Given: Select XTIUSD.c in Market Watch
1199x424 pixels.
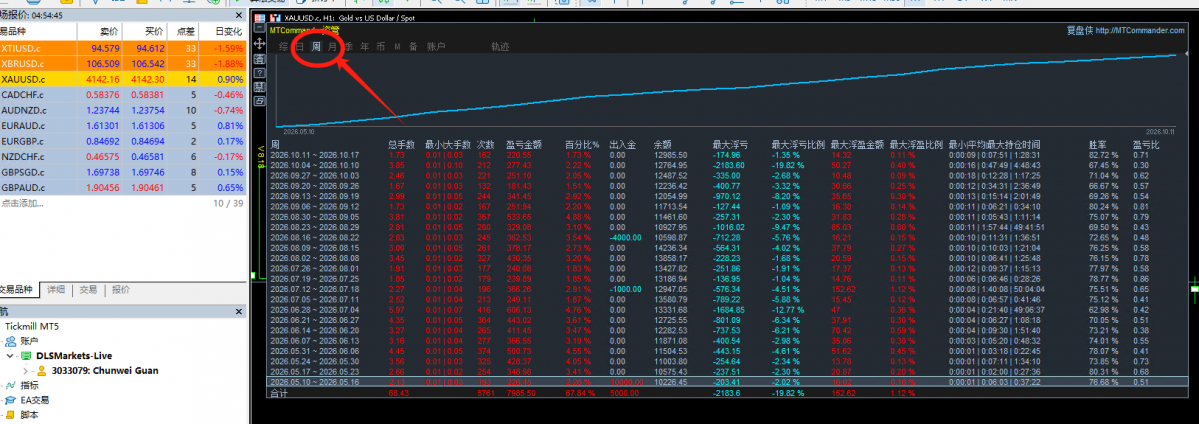Looking at the screenshot, I should pos(122,48).
